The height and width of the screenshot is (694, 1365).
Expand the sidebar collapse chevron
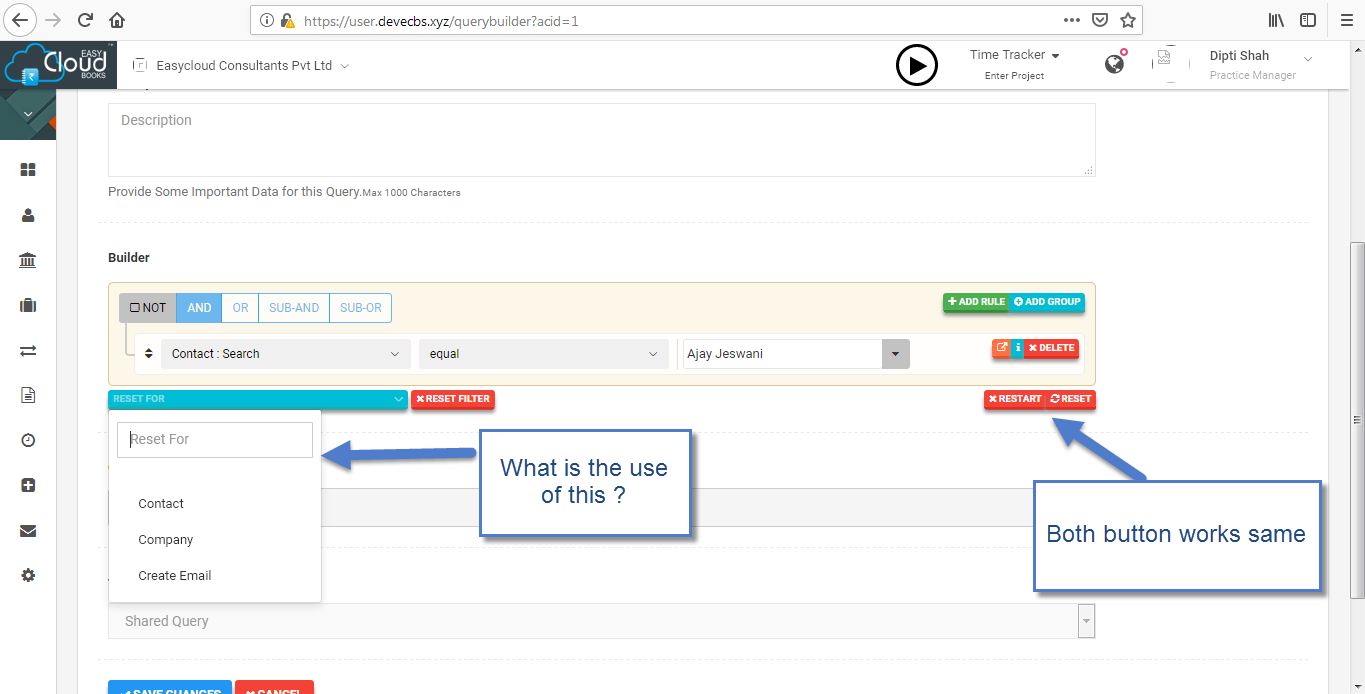(x=28, y=115)
